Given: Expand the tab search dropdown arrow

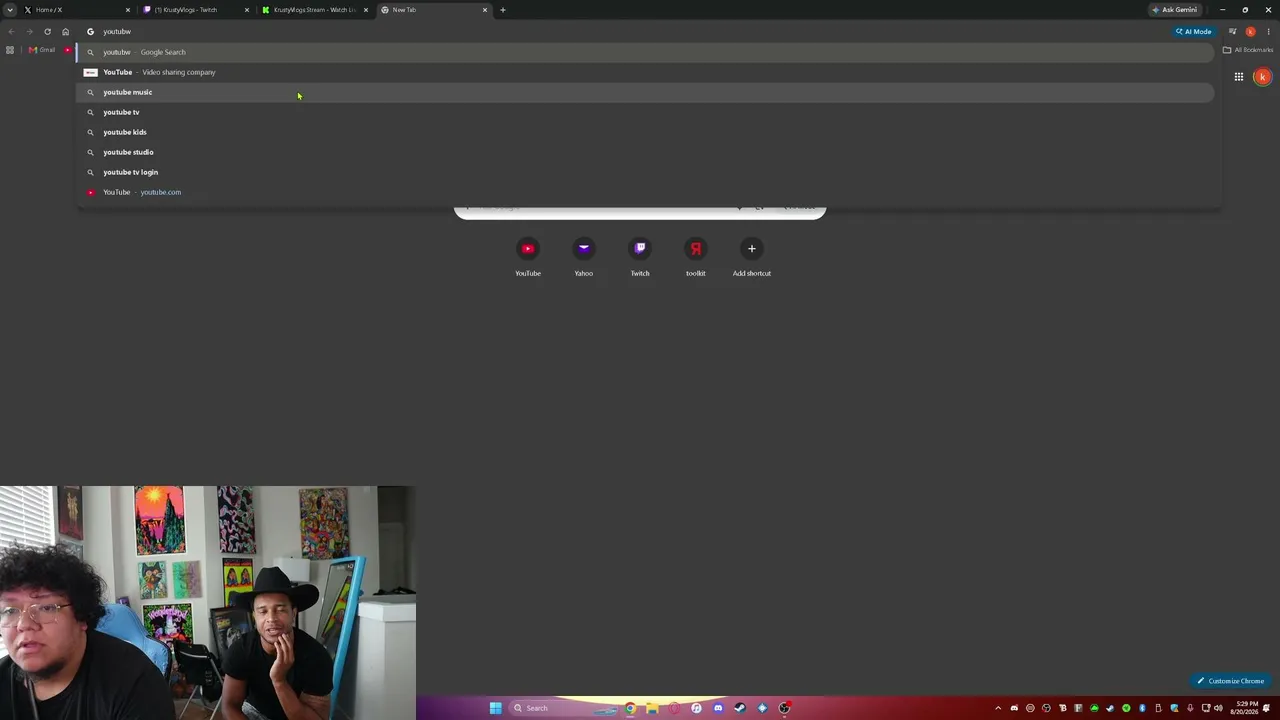Looking at the screenshot, I should coord(10,10).
